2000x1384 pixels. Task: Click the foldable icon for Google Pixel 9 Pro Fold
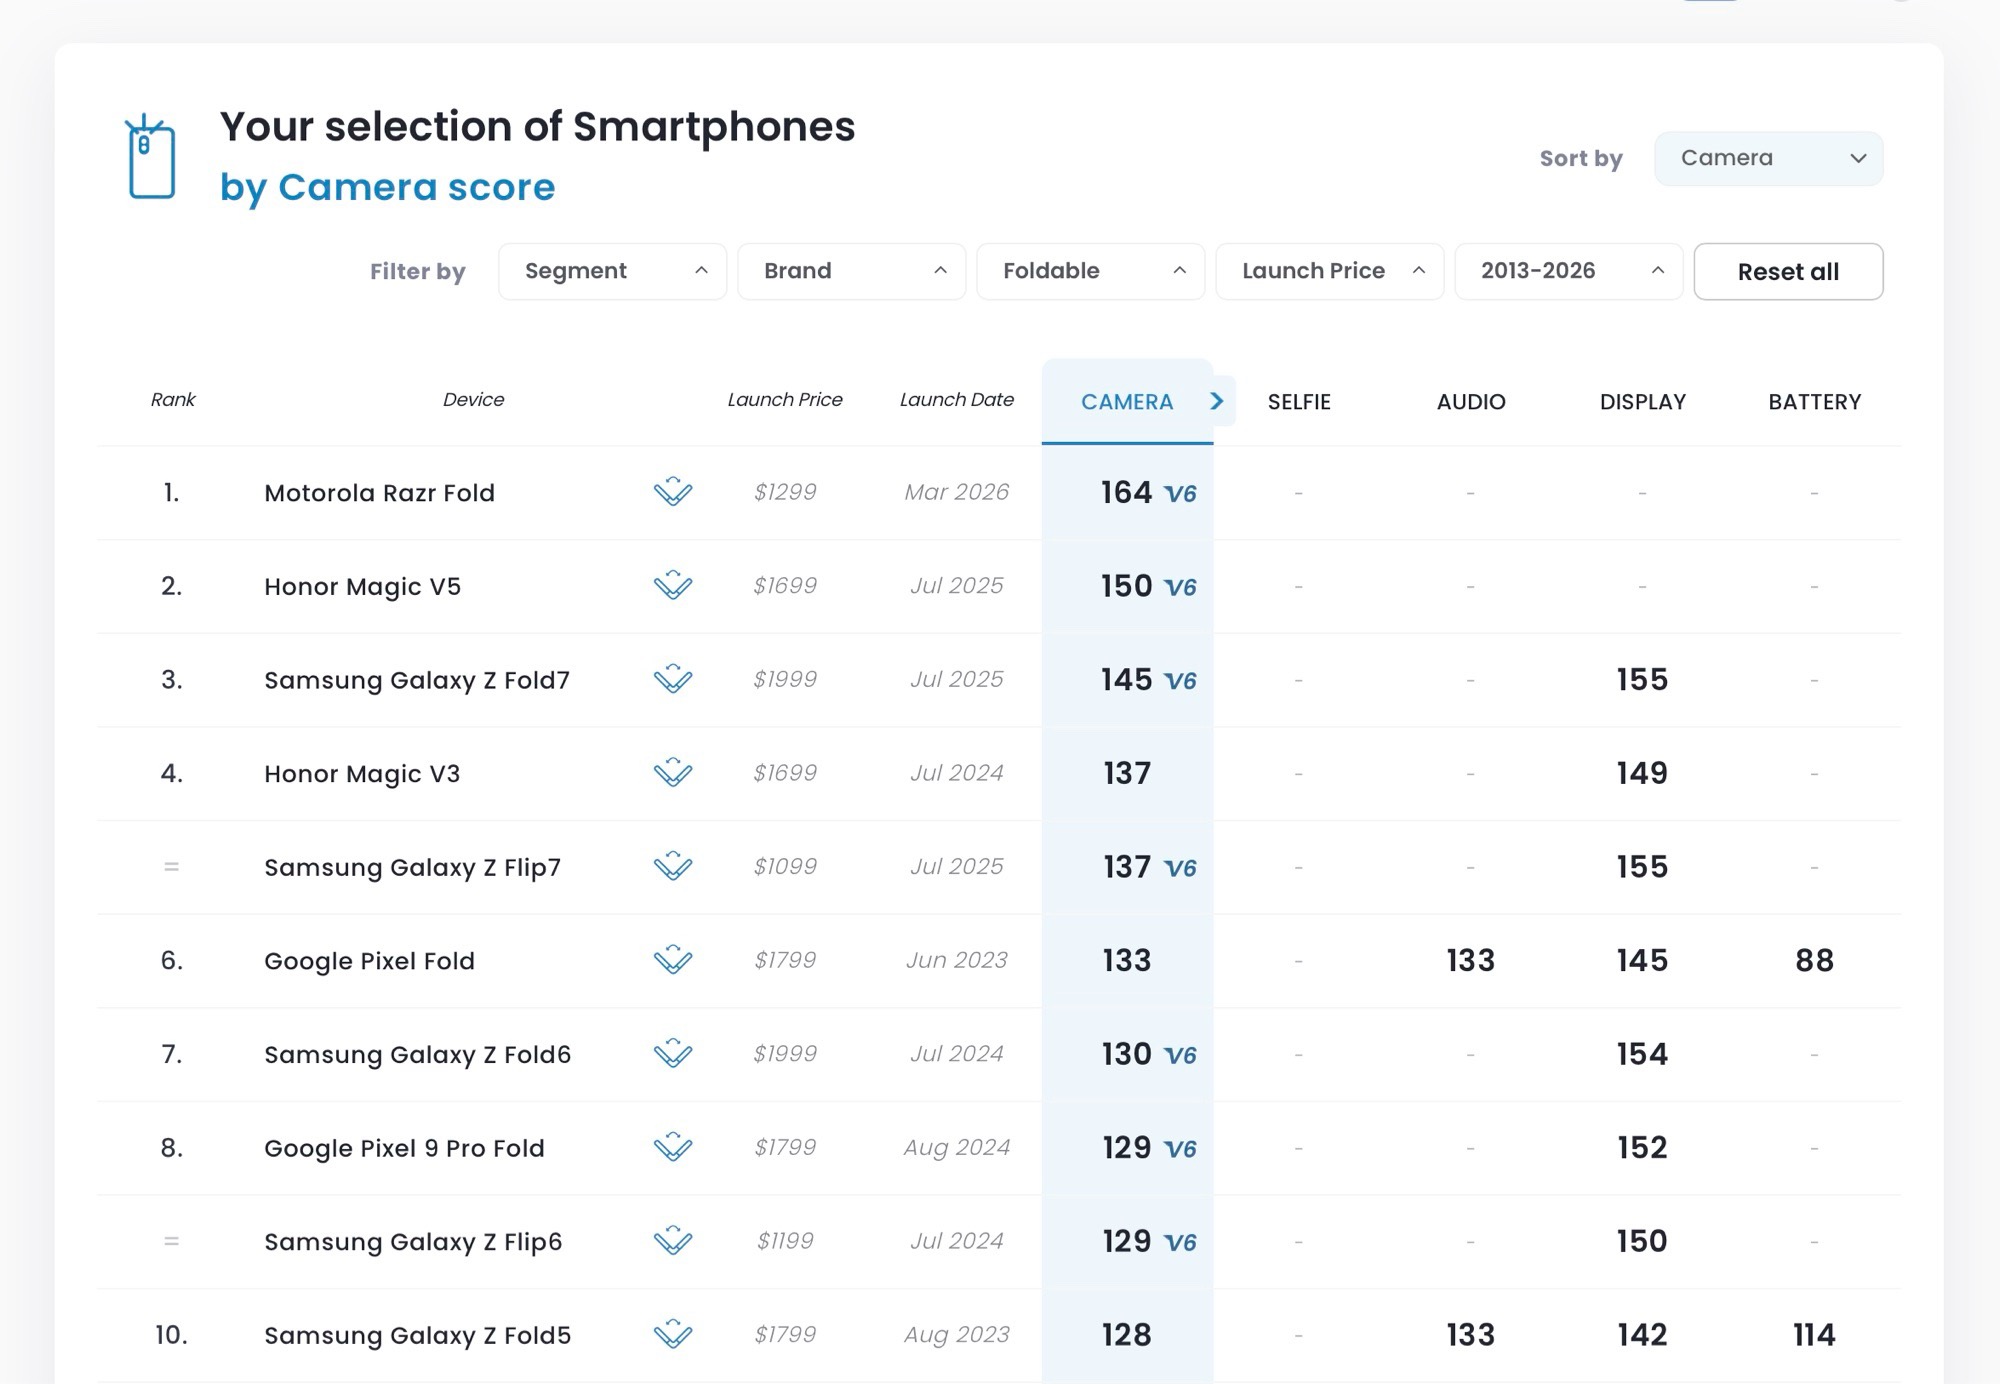(673, 1148)
